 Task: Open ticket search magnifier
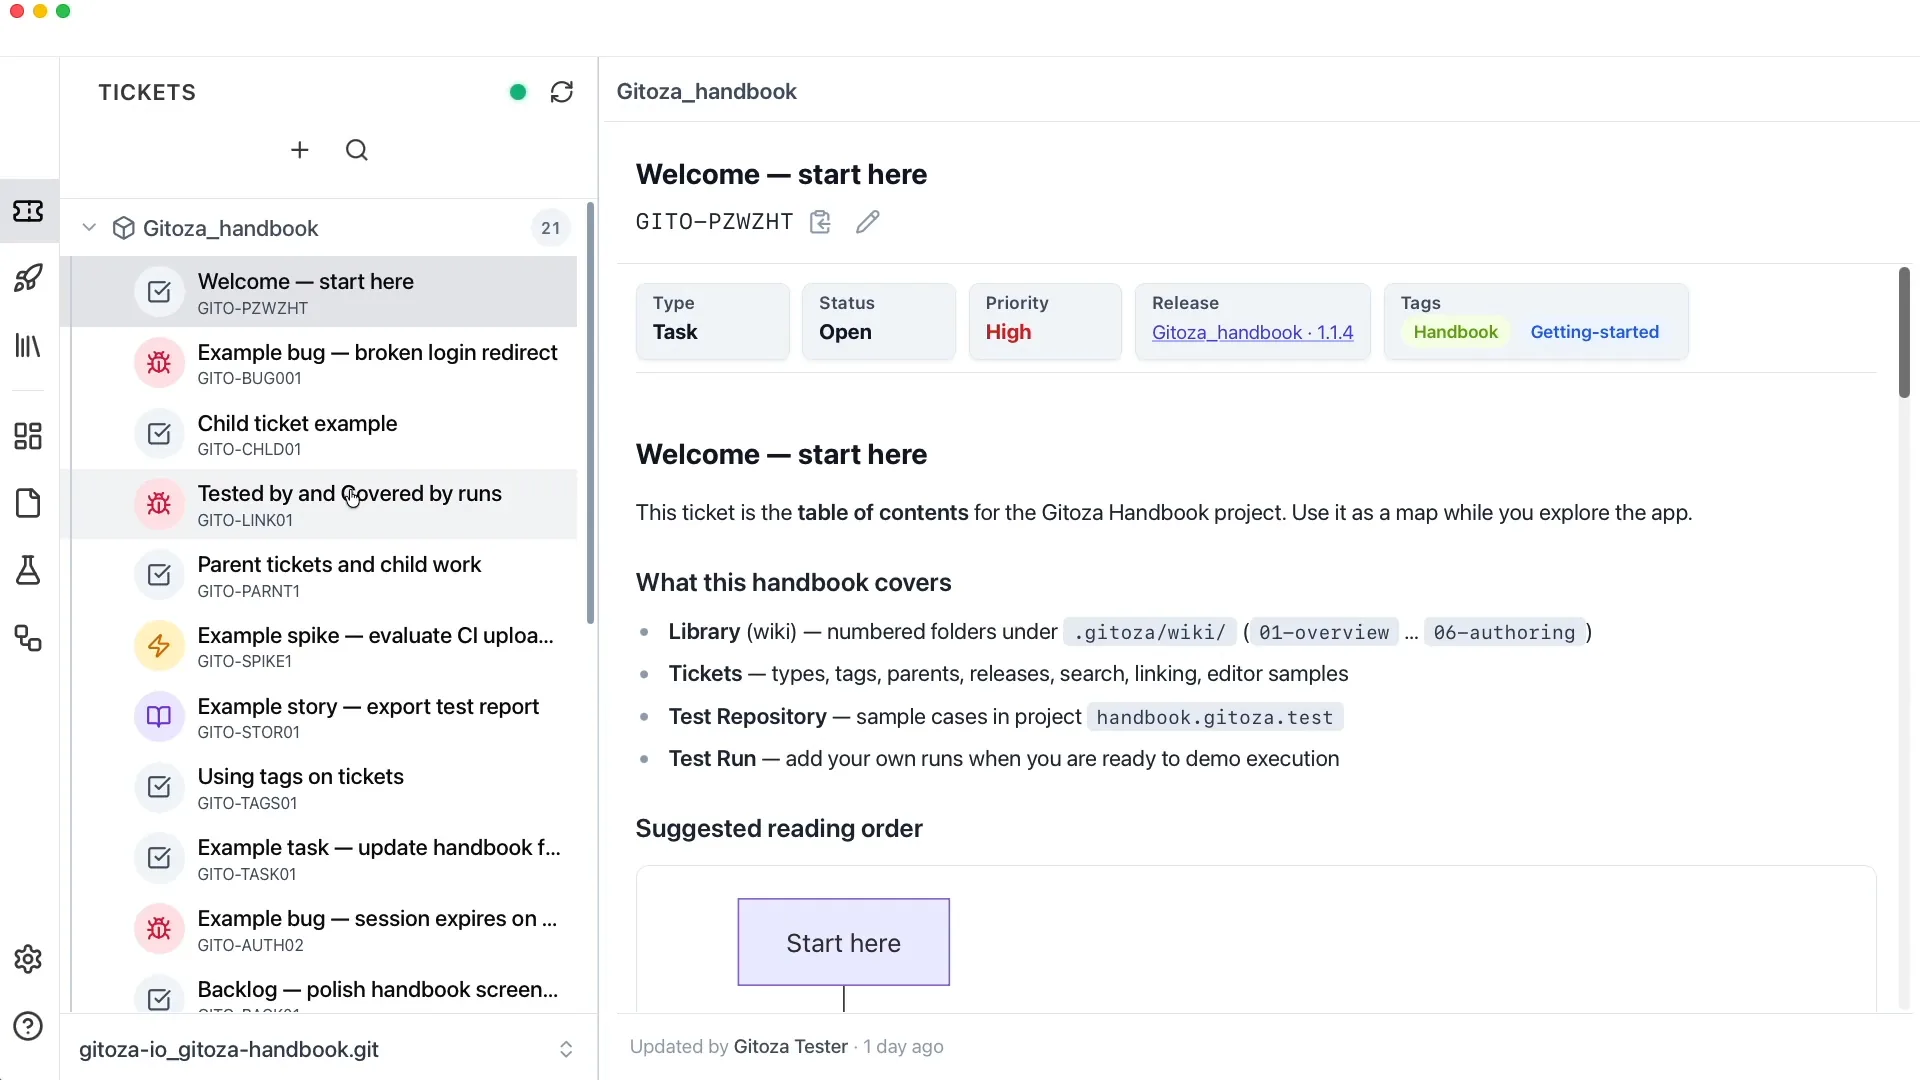coord(357,150)
